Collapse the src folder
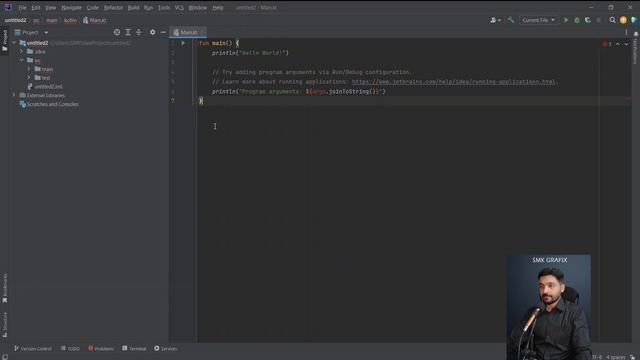 (x=22, y=60)
